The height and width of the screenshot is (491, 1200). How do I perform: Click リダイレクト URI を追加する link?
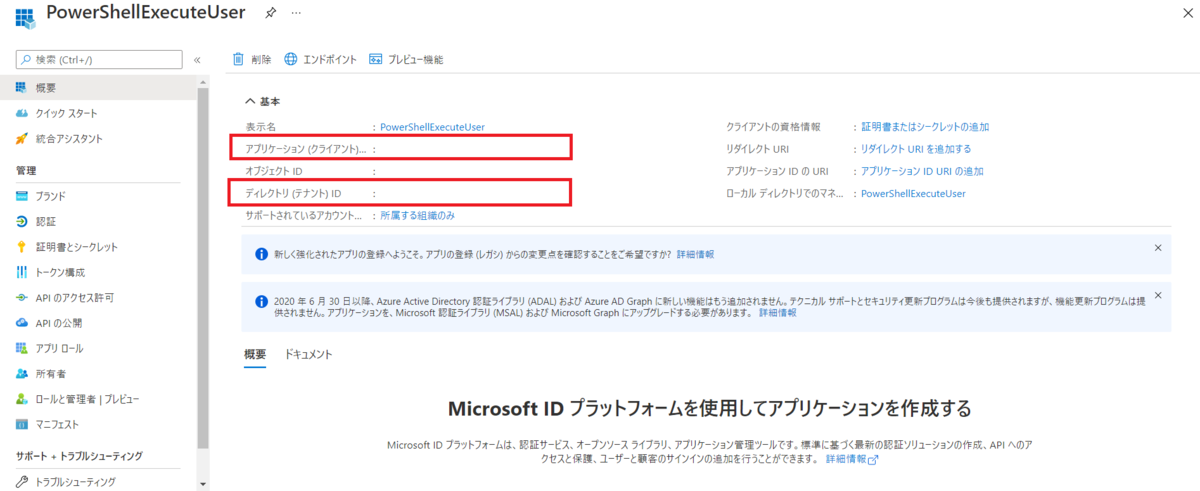click(916, 149)
